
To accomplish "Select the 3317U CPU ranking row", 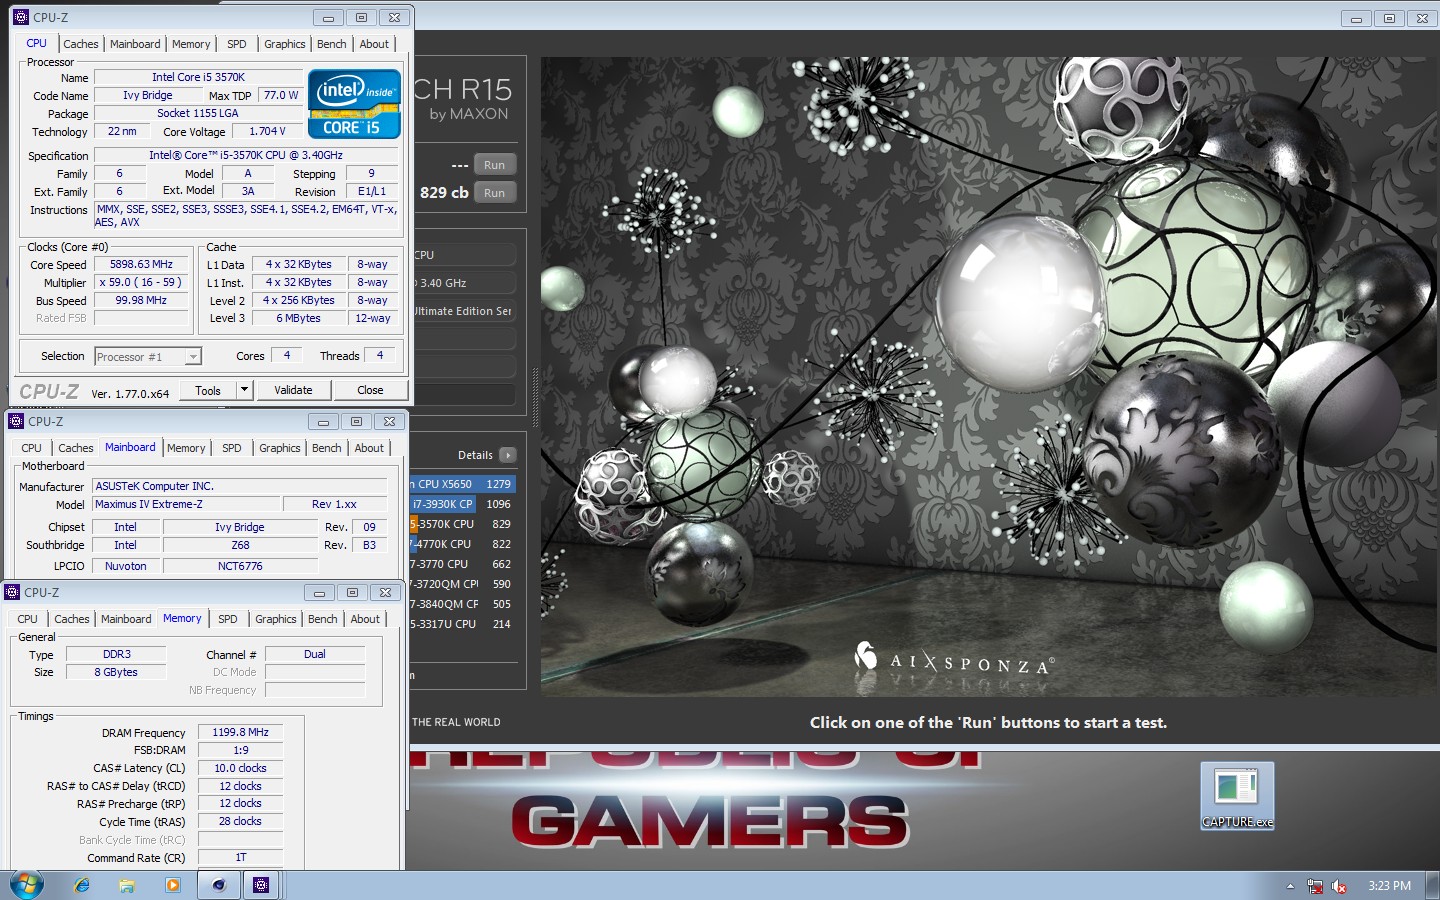I will [462, 624].
